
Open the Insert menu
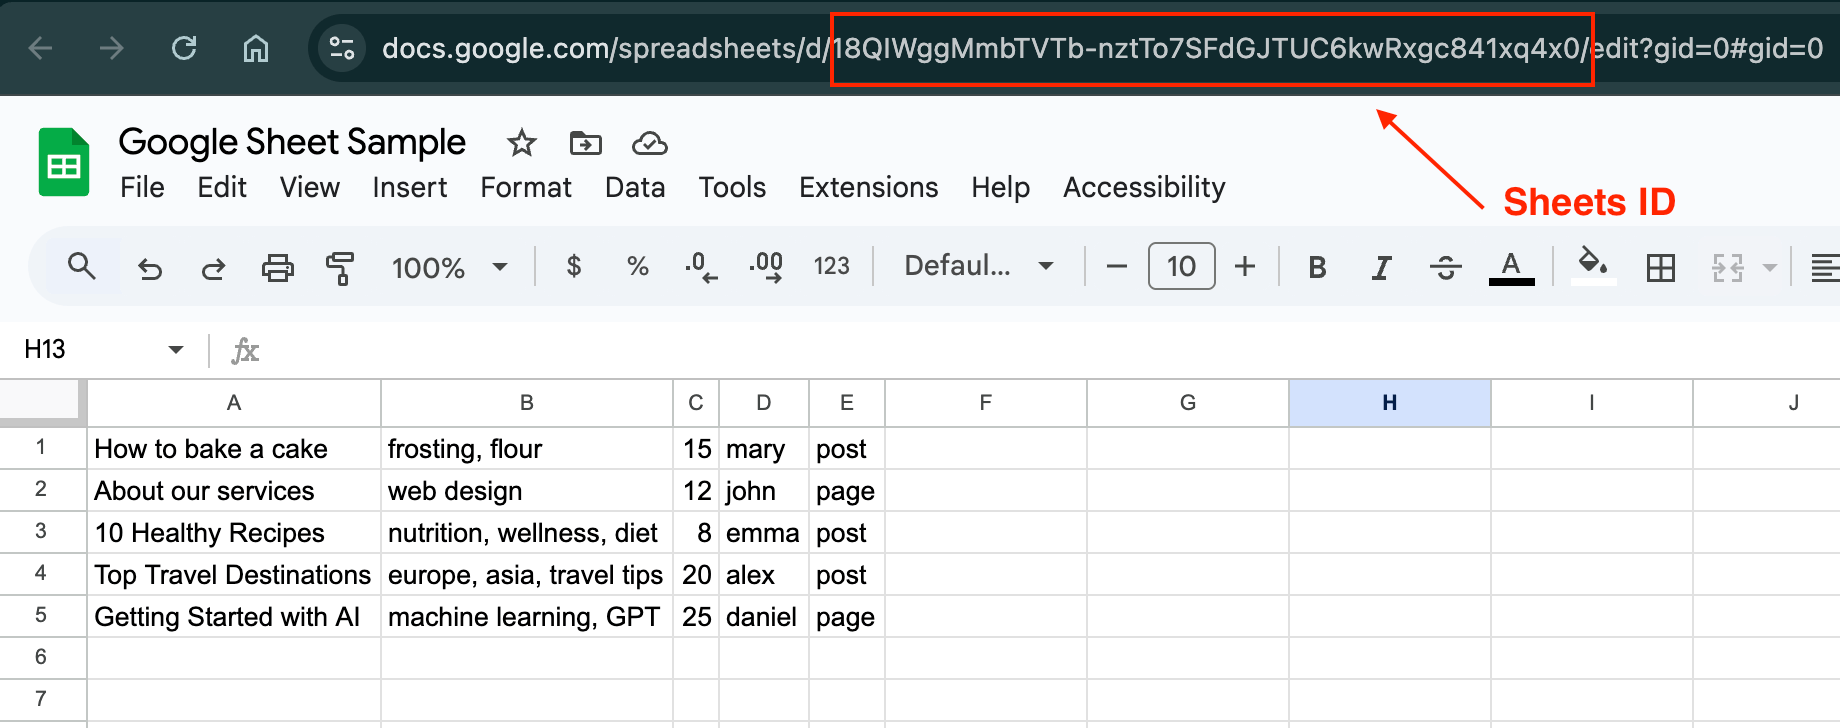[x=410, y=187]
